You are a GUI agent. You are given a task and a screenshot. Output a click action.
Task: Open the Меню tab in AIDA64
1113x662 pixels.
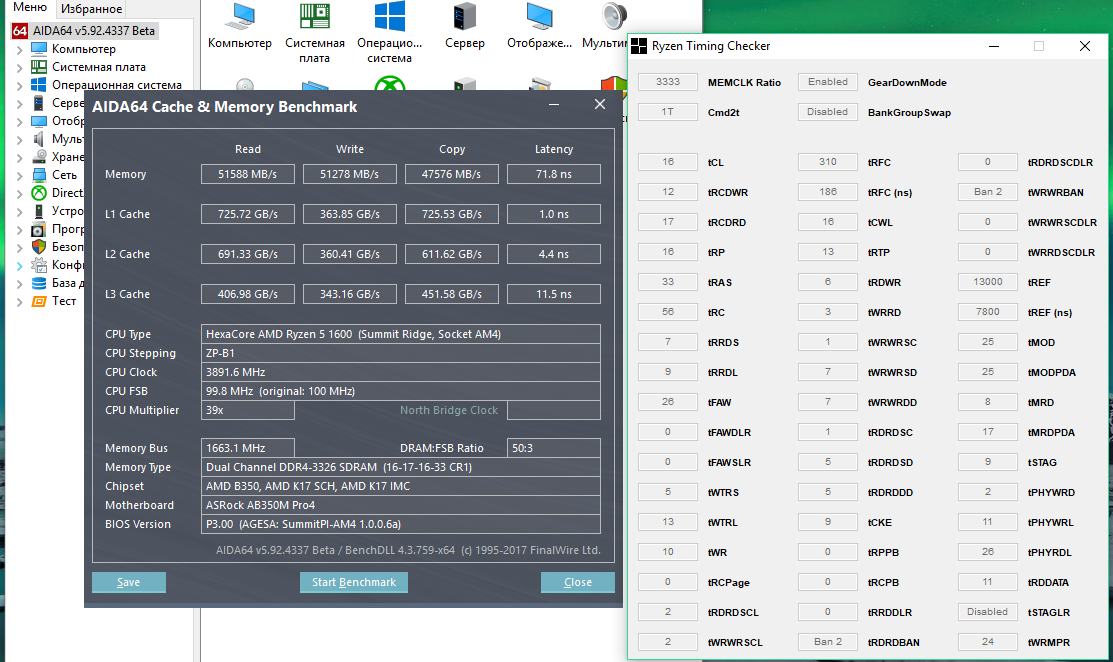[29, 8]
